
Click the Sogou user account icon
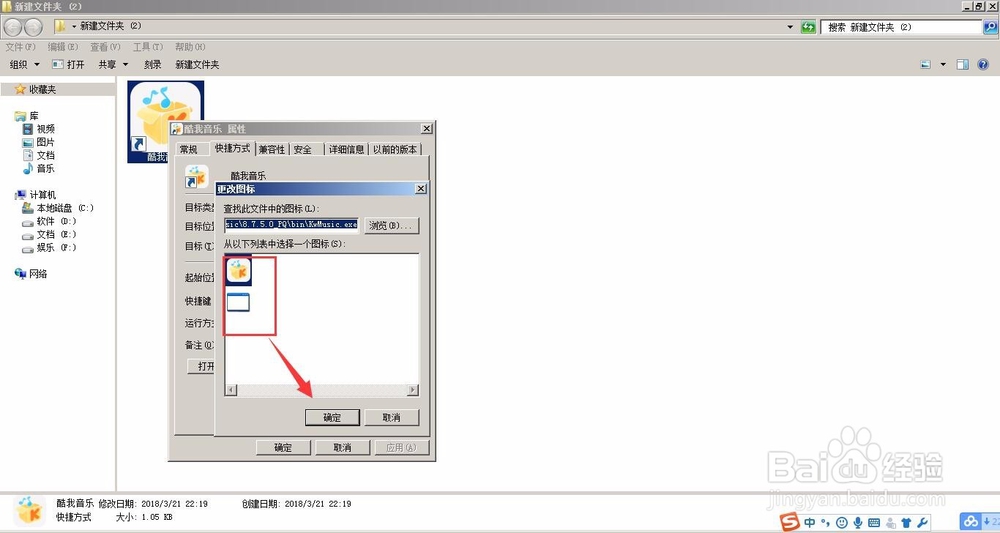pos(890,523)
